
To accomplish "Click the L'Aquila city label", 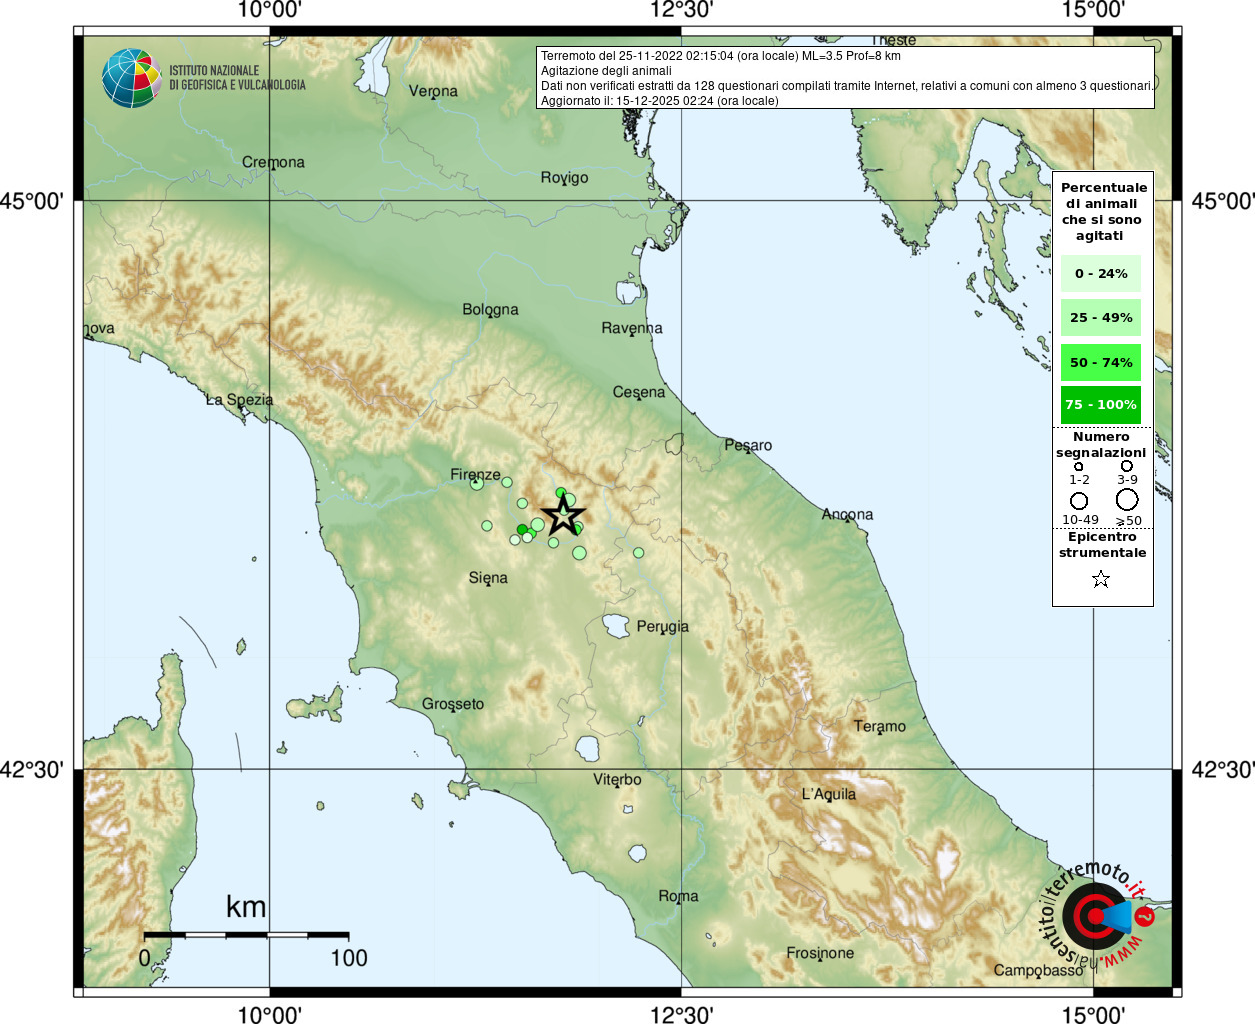I will click(x=829, y=795).
